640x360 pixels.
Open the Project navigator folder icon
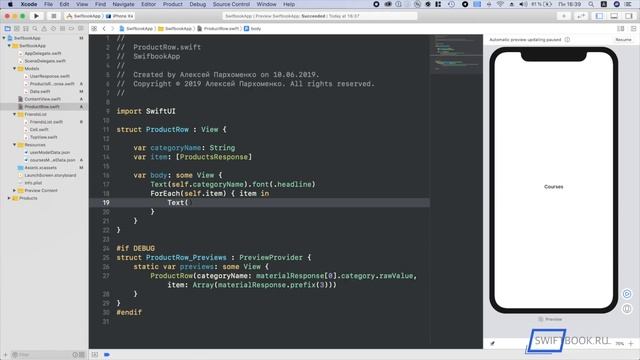7,29
